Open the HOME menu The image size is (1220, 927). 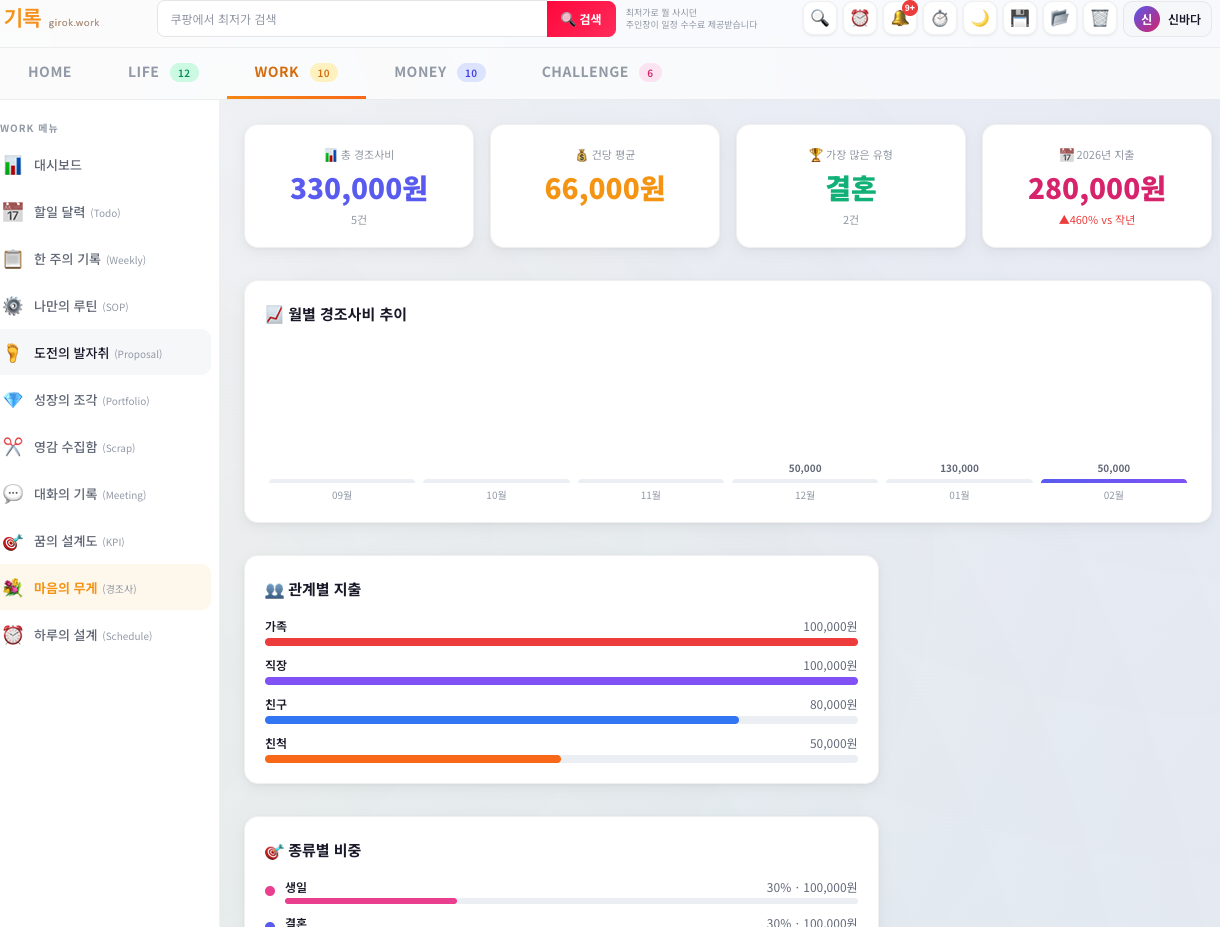(47, 71)
